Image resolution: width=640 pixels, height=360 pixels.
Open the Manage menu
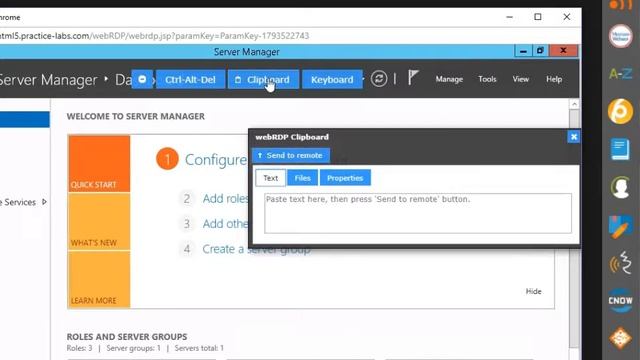coord(449,79)
